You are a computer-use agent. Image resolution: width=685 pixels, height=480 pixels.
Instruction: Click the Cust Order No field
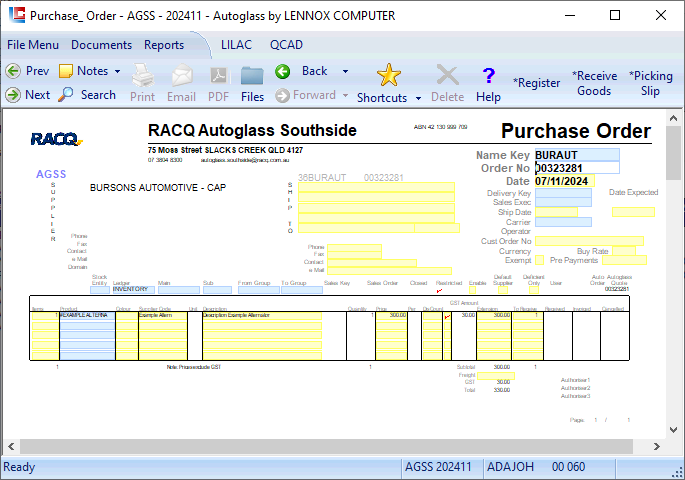pyautogui.click(x=589, y=241)
